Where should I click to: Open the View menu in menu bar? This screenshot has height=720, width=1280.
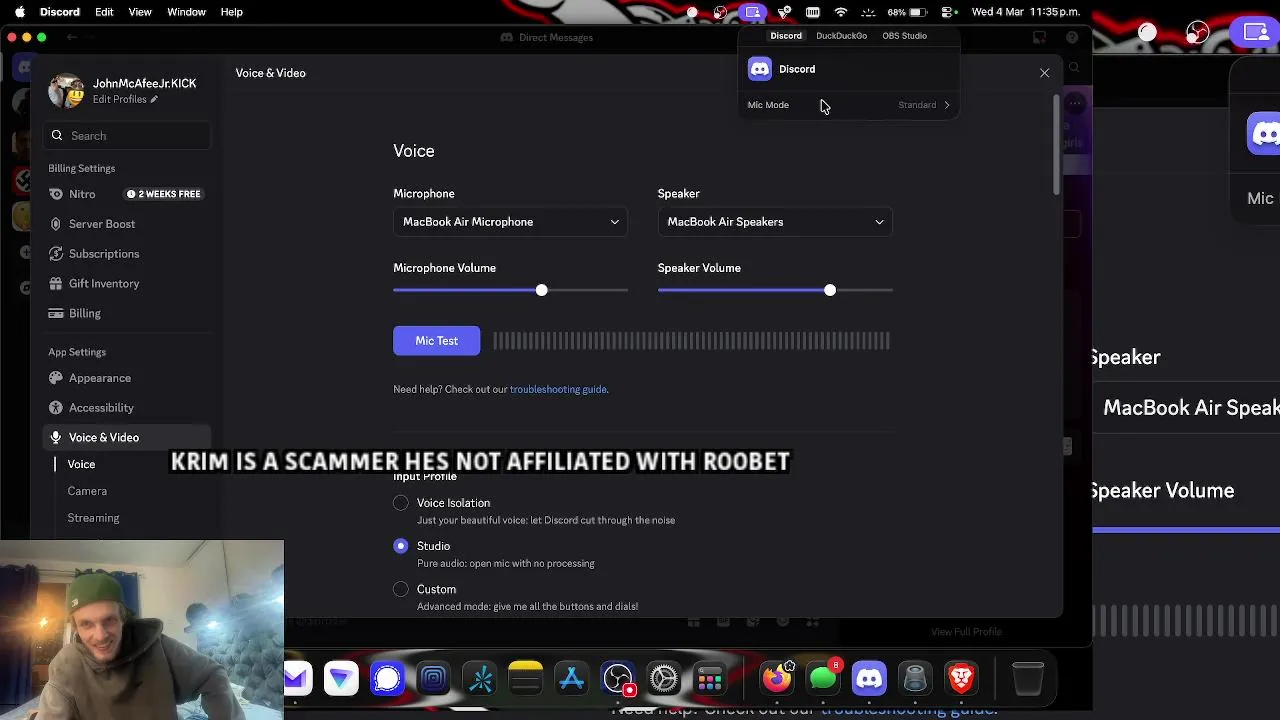(140, 12)
